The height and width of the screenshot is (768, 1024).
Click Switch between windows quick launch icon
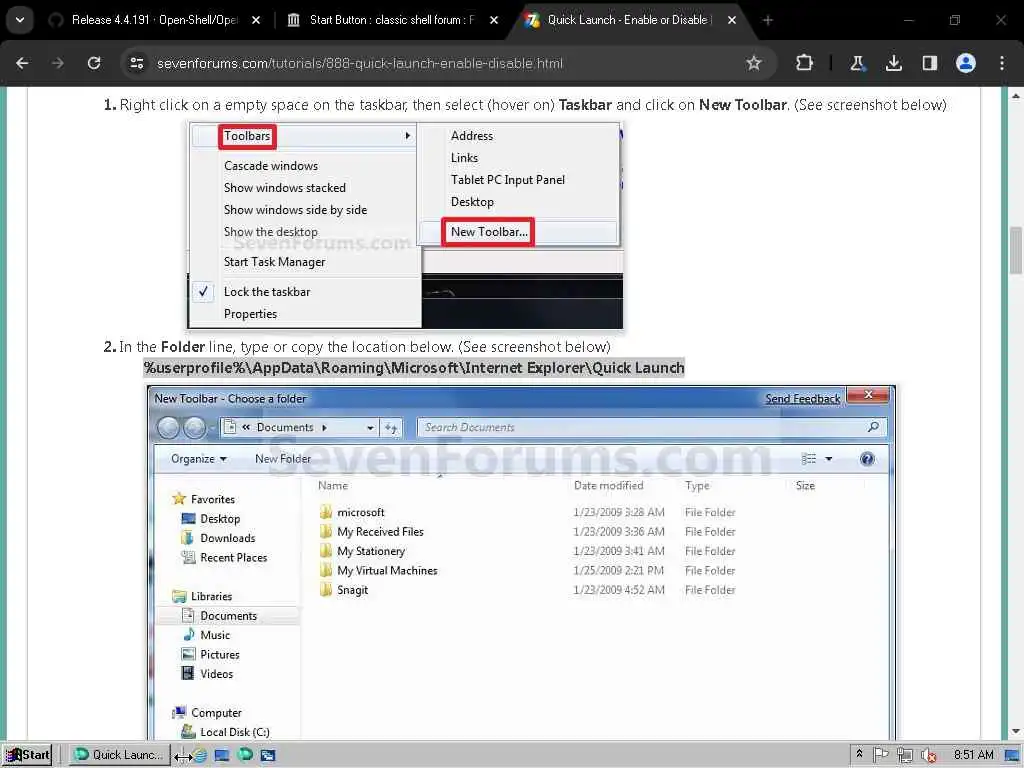click(x=268, y=756)
